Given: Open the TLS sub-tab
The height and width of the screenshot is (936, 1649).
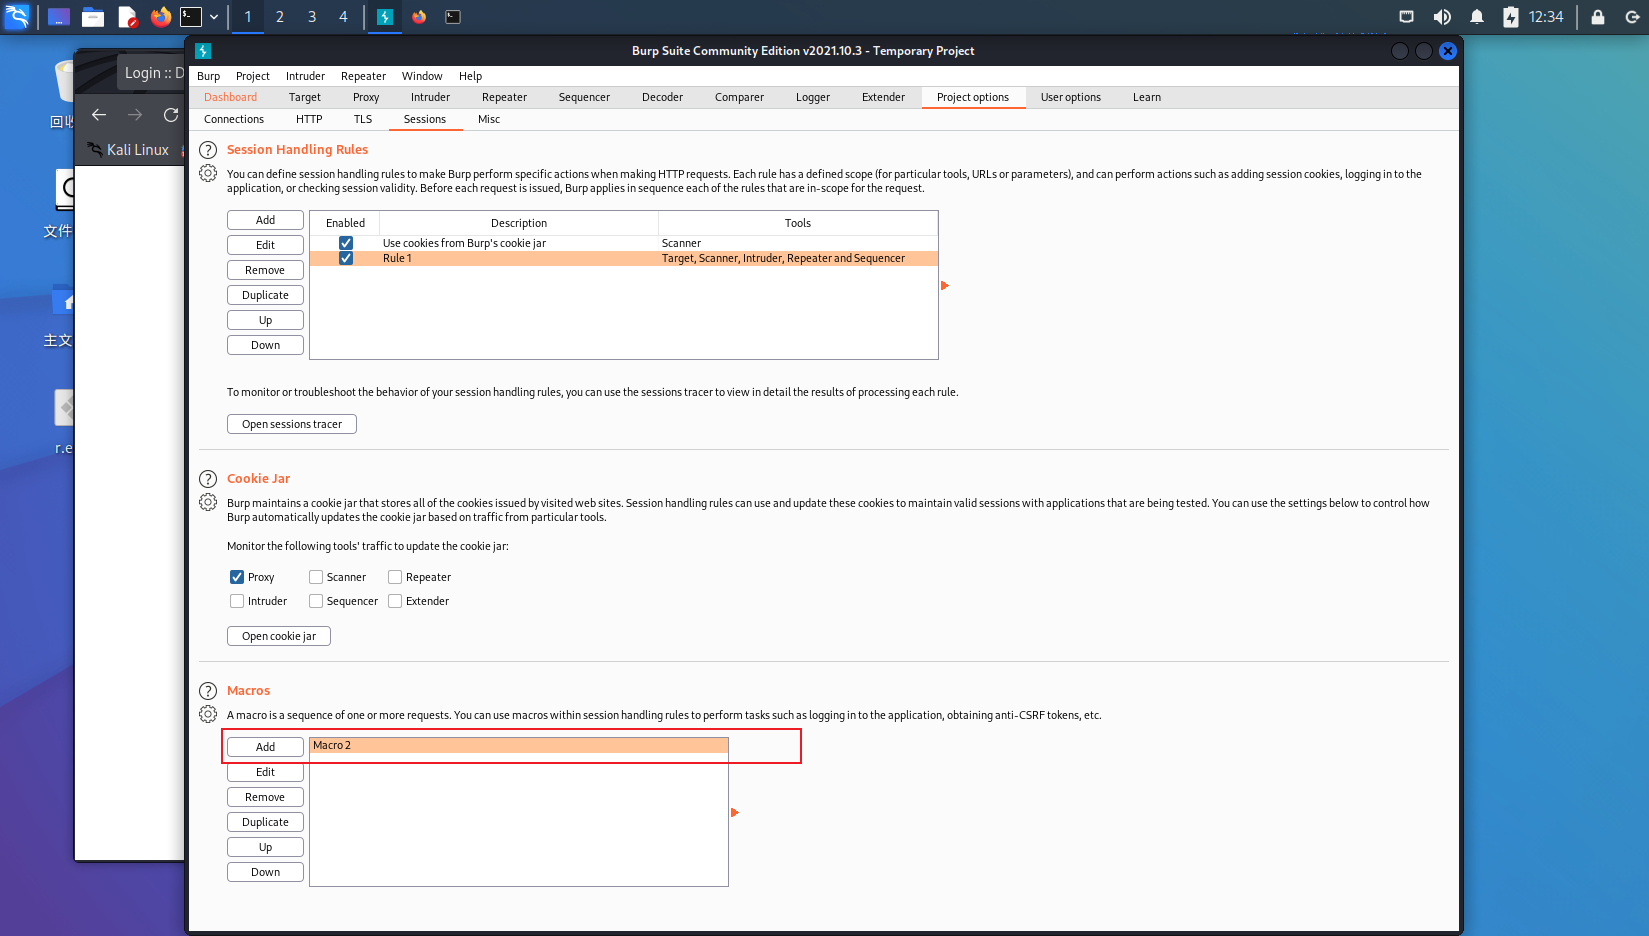Looking at the screenshot, I should [363, 119].
